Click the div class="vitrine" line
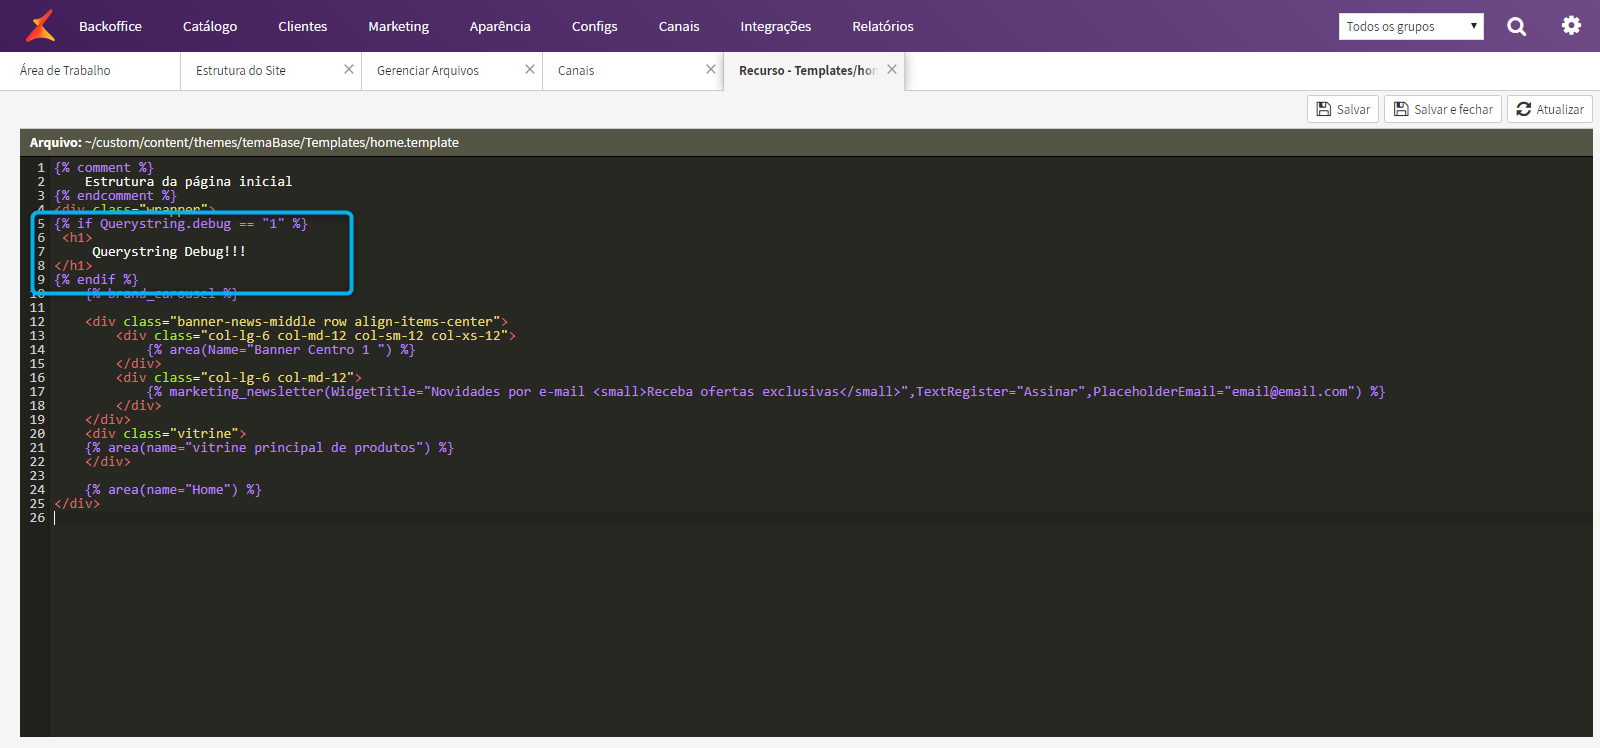Image resolution: width=1600 pixels, height=748 pixels. coord(165,434)
